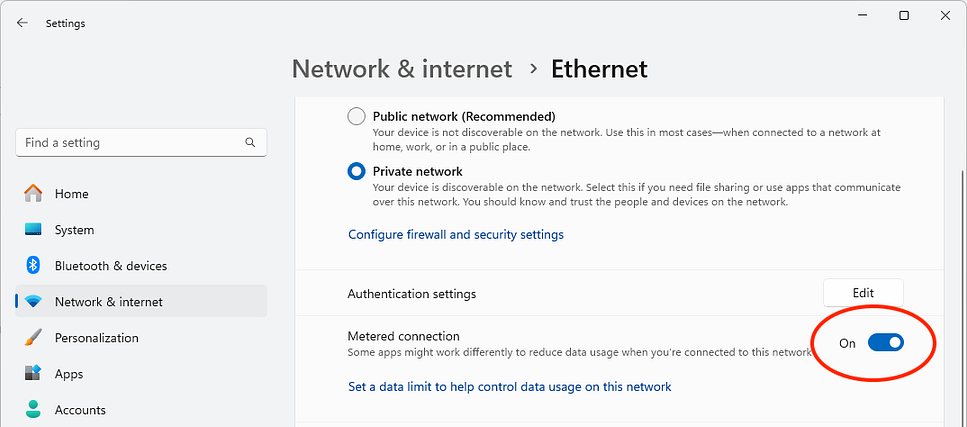The height and width of the screenshot is (427, 967).
Task: Click the Network & internet wifi icon
Action: point(33,302)
